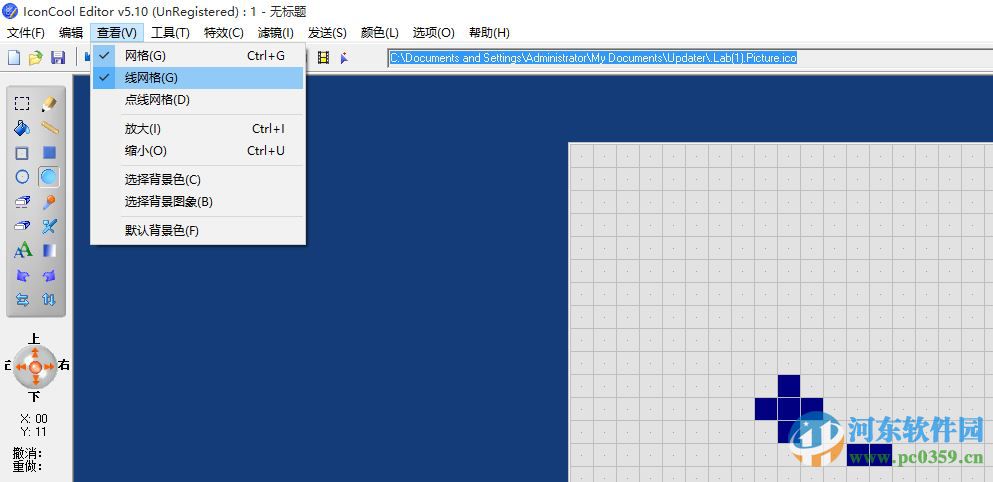
Task: Open the 颜色(L) menu
Action: [x=379, y=32]
